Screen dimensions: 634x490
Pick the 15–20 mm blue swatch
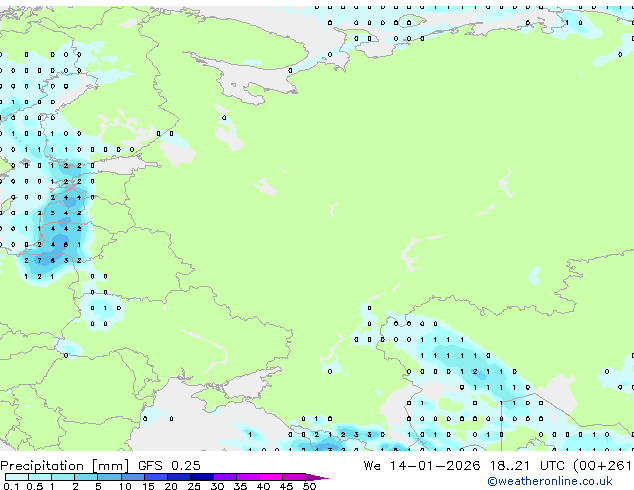(x=156, y=477)
